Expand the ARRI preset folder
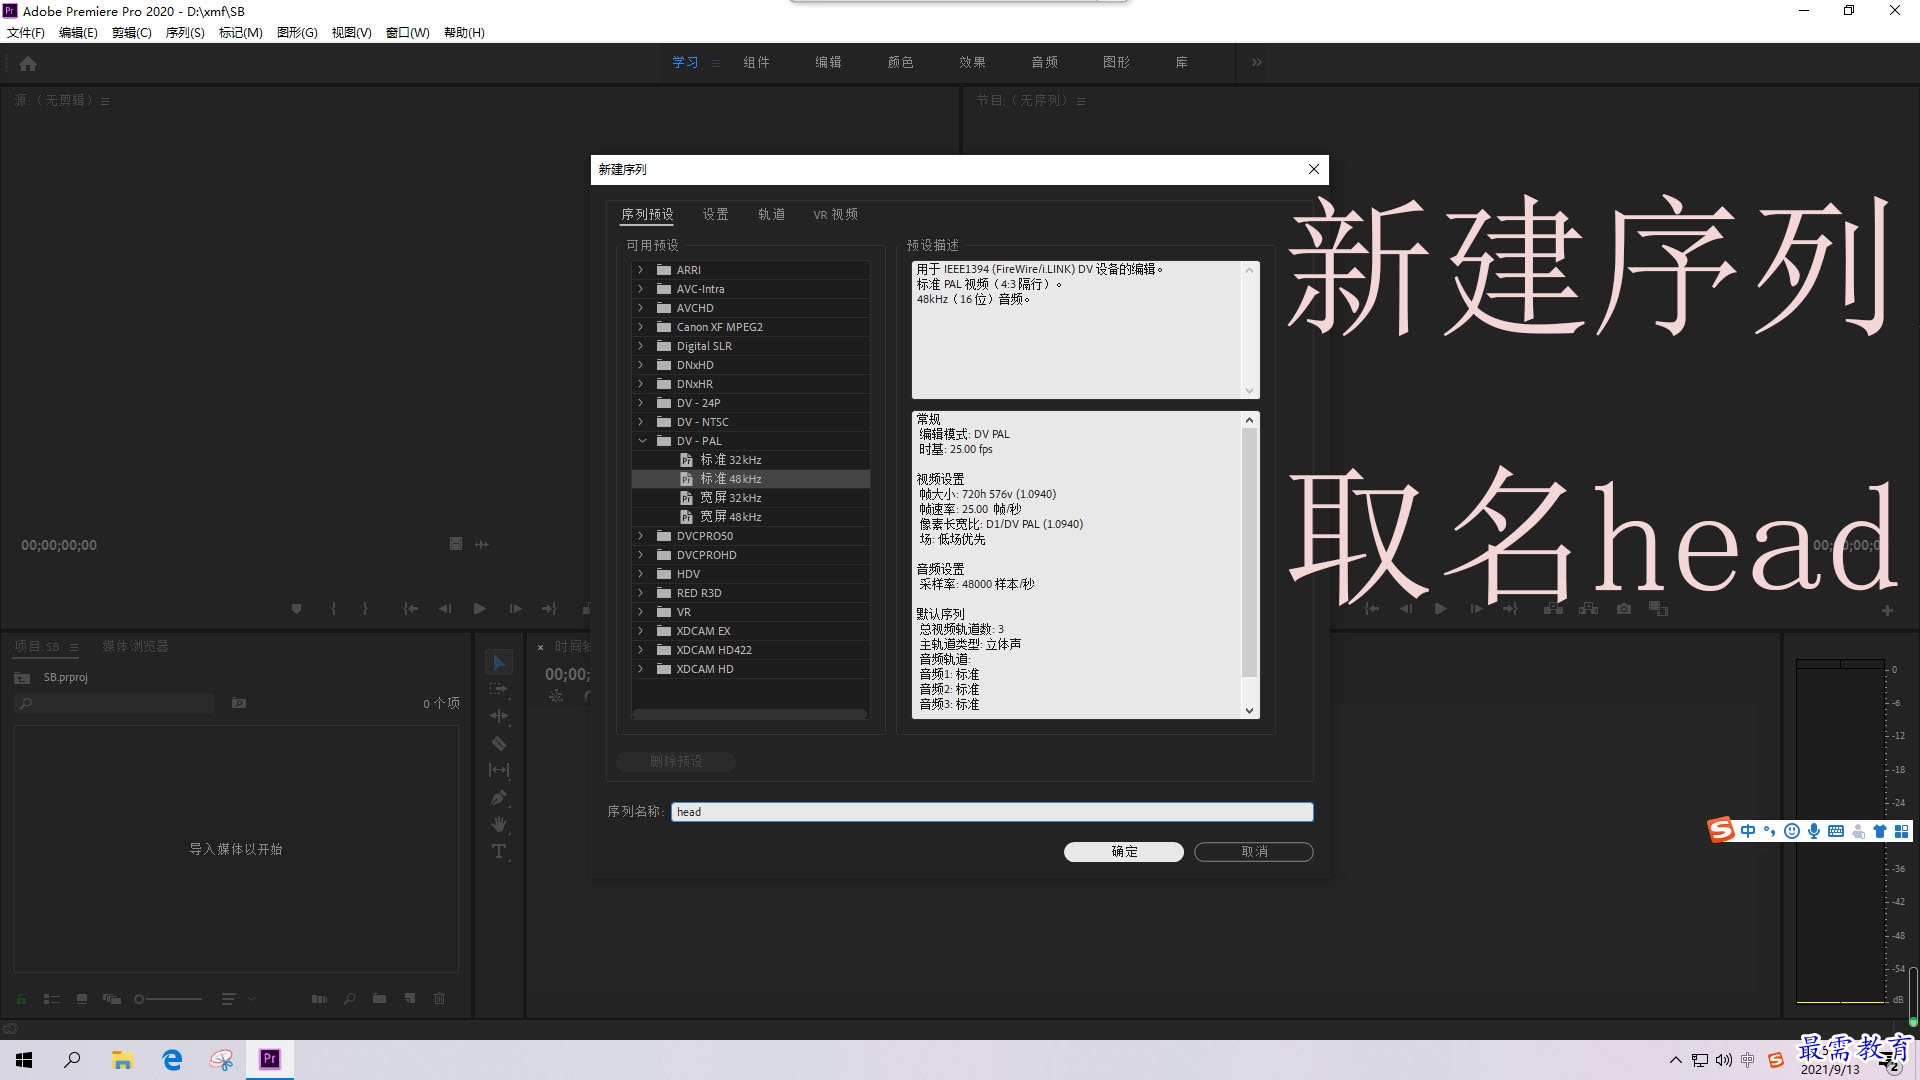 641,270
